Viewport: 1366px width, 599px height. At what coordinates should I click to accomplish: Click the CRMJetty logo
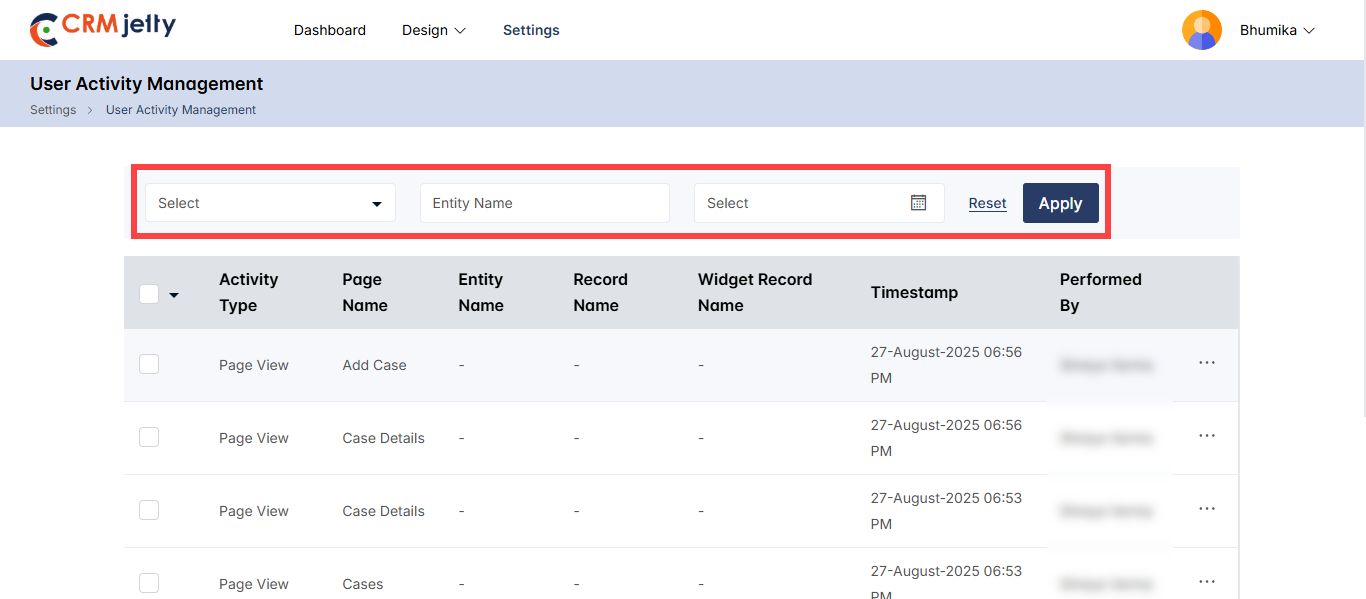click(x=103, y=29)
